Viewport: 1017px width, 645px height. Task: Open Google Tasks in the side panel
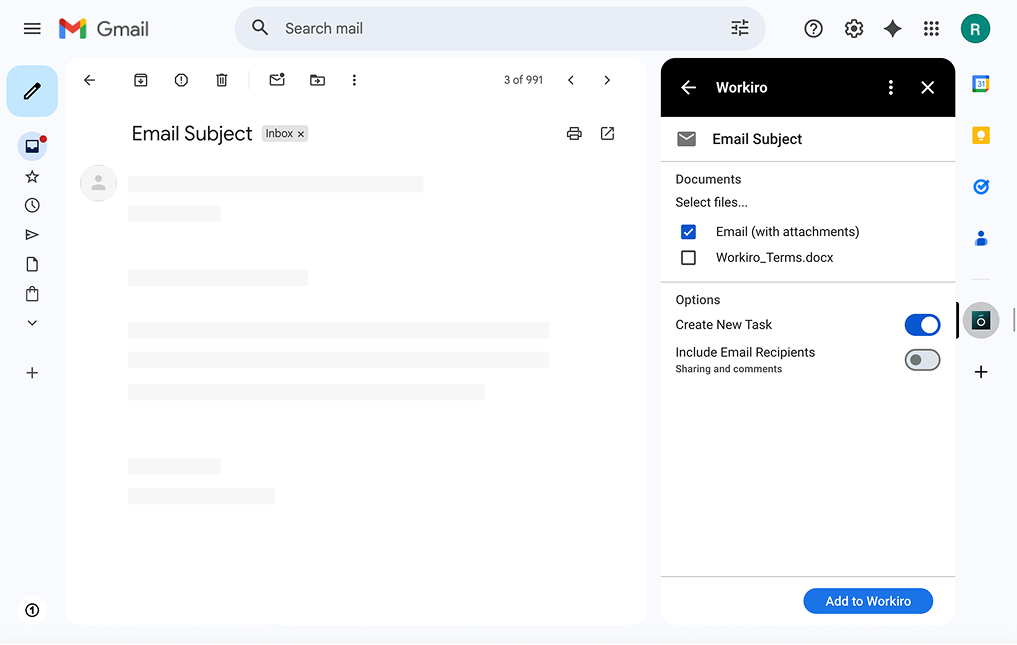click(x=981, y=186)
